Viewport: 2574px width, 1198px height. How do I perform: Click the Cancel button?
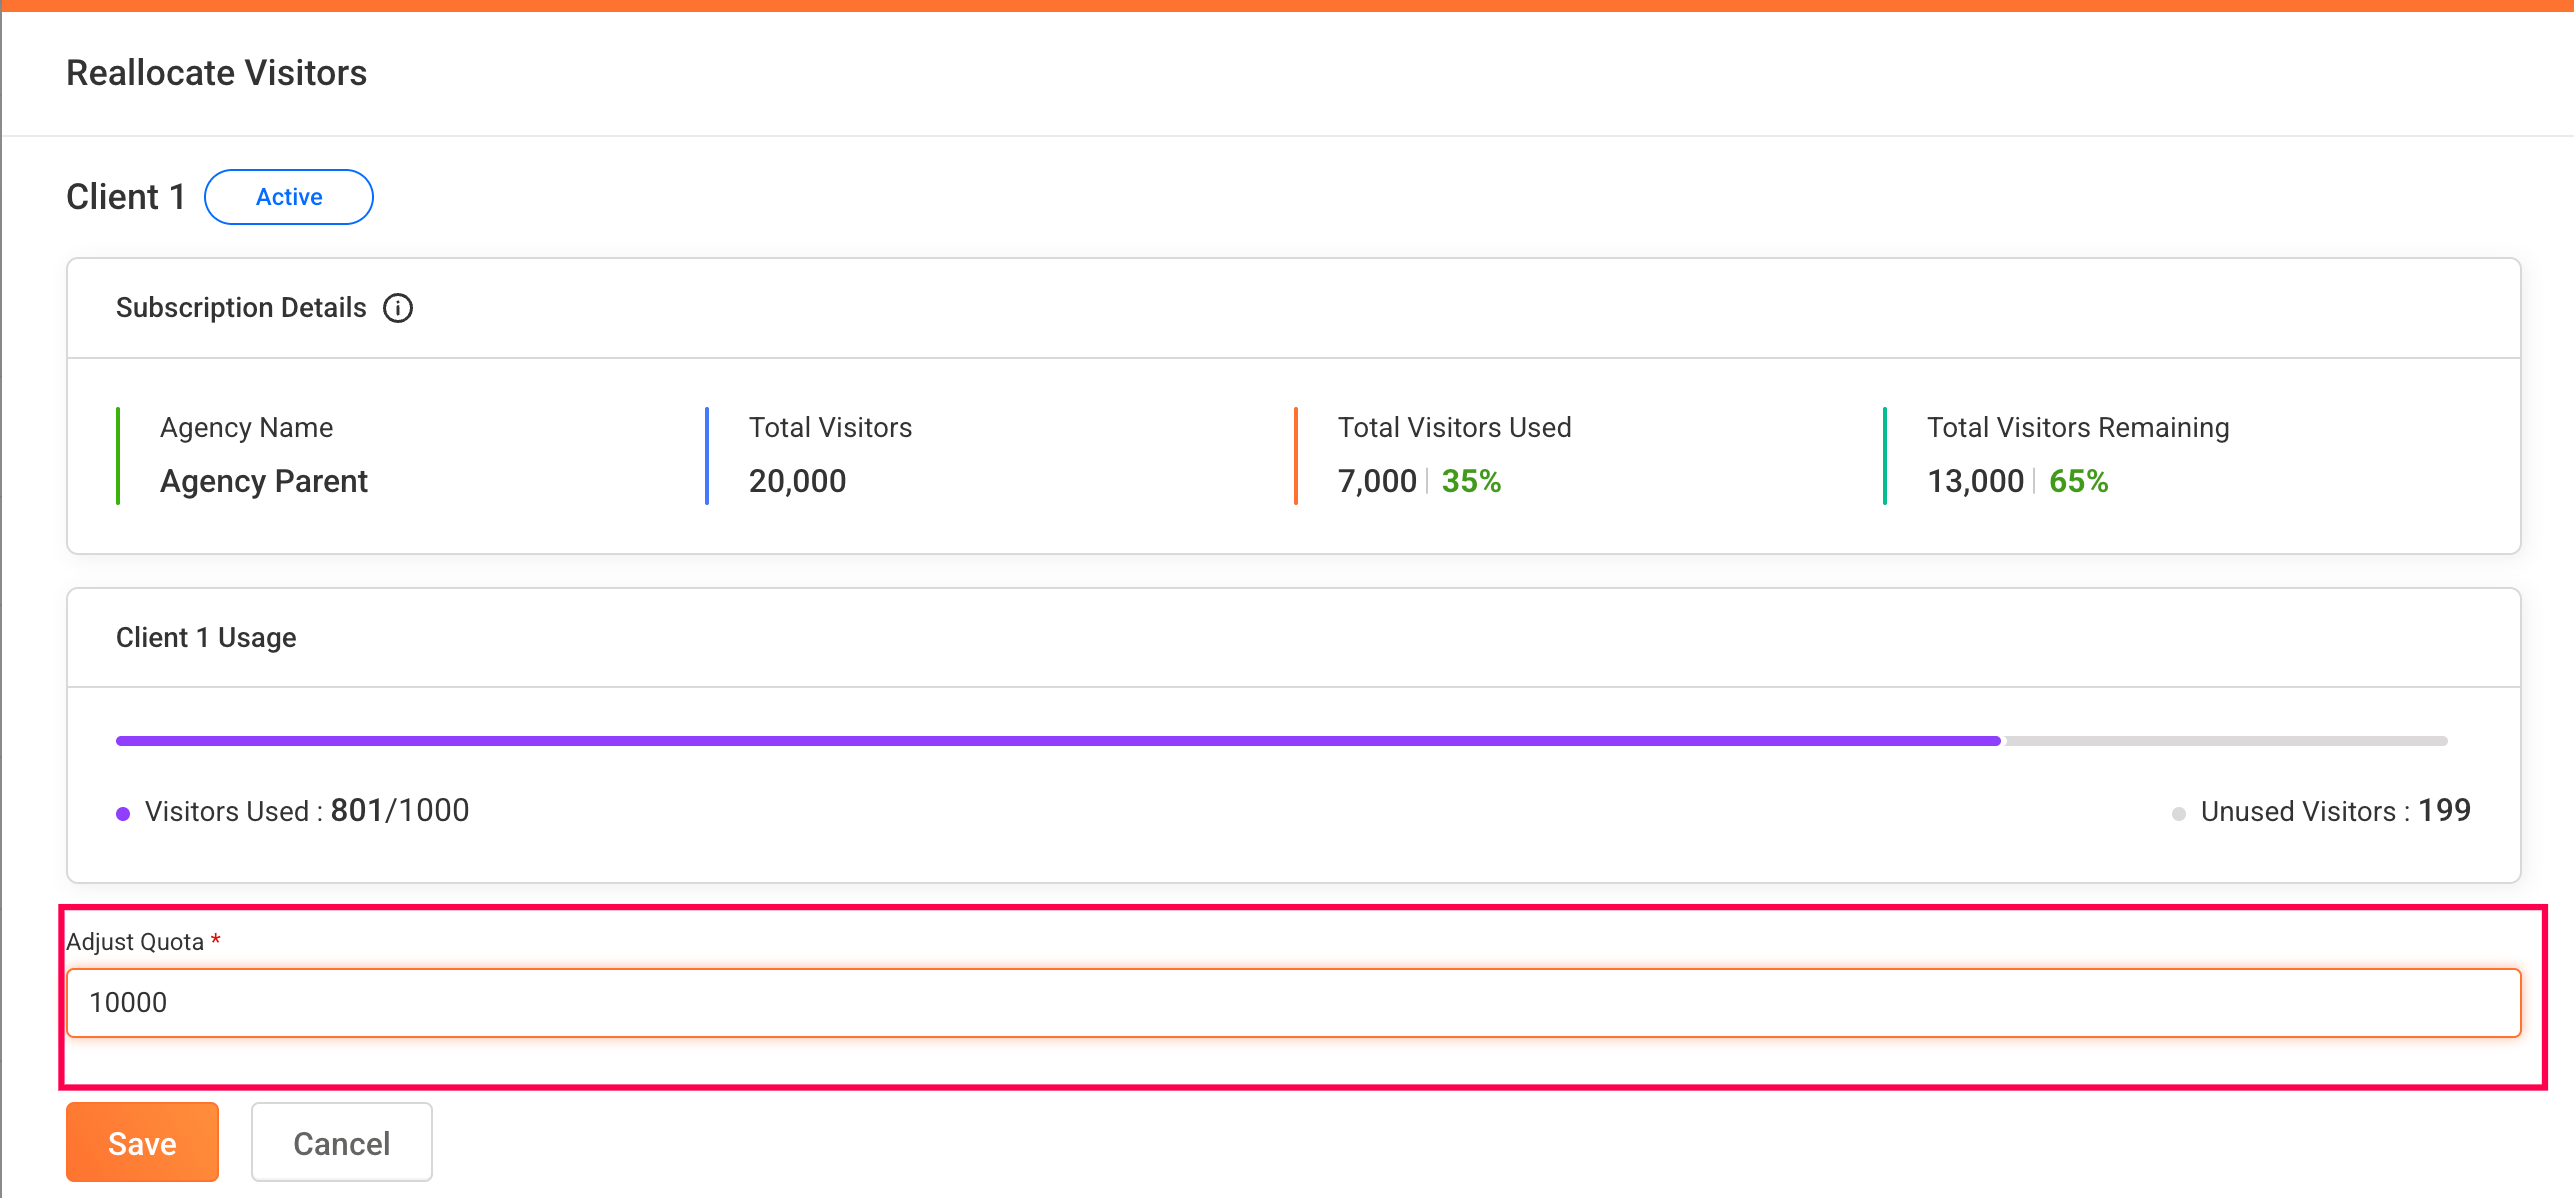point(341,1142)
